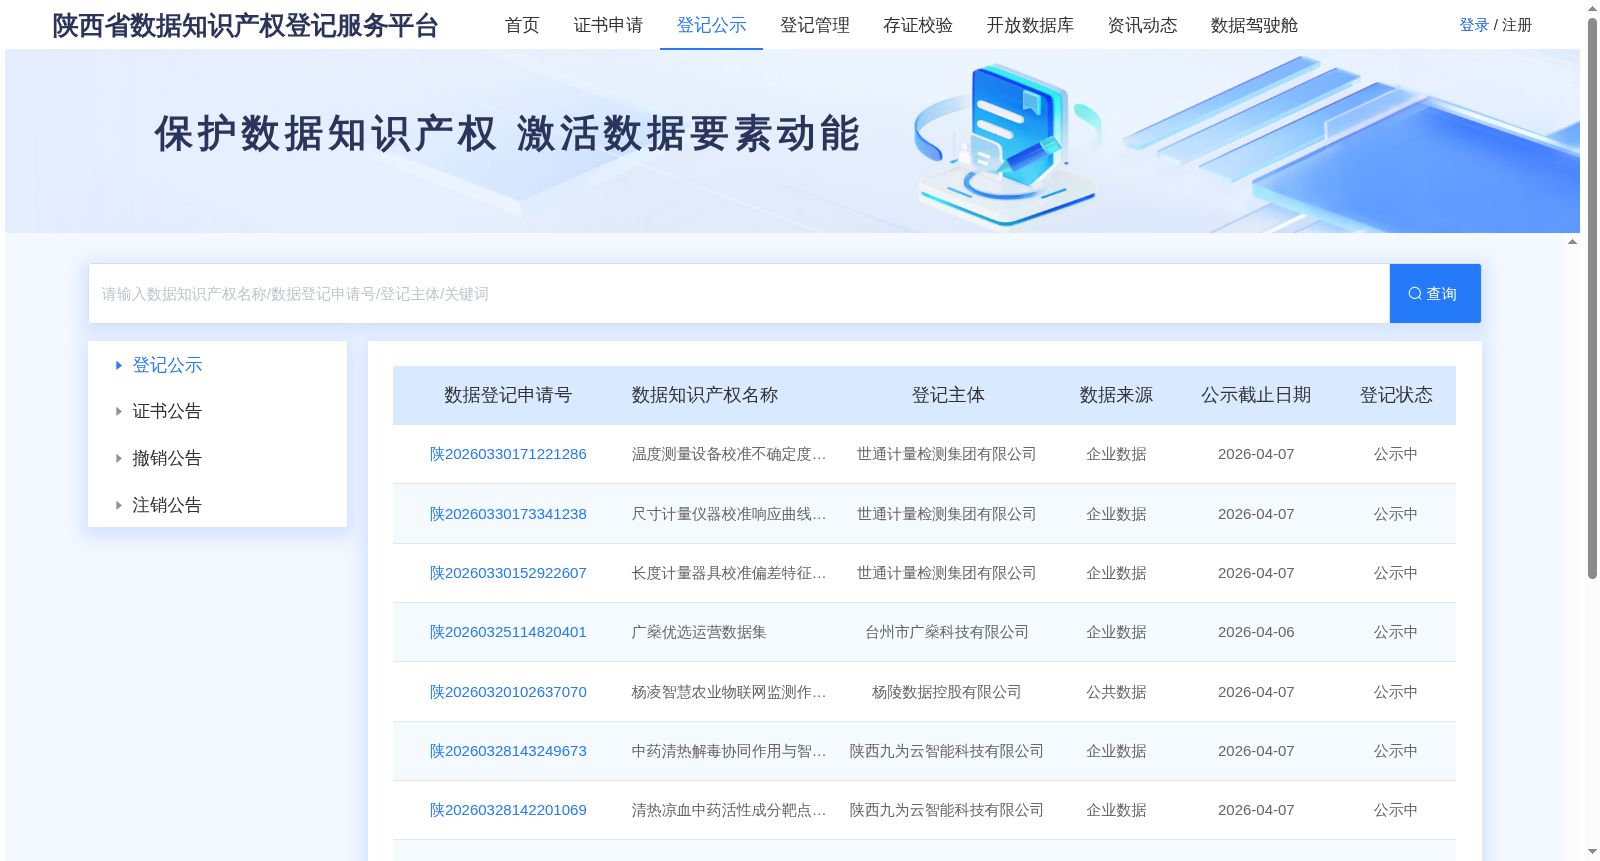Click the 公共数据 data source cell
Viewport: 1600px width, 861px height.
(1116, 692)
